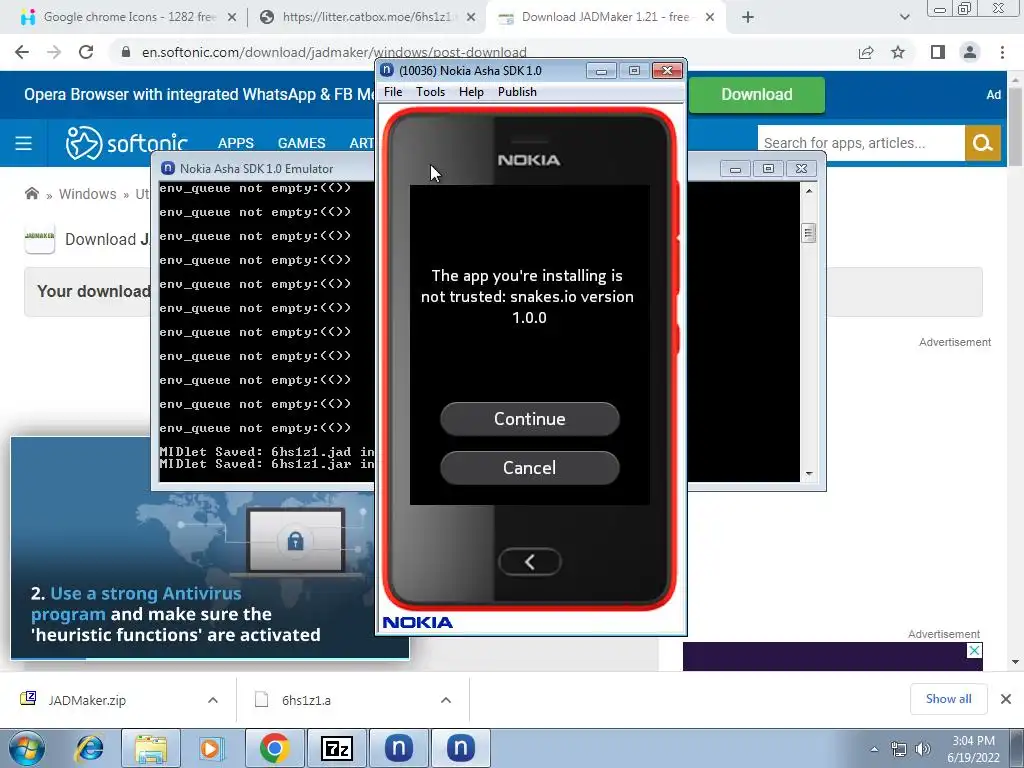Open the Windows Start menu
The image size is (1024, 768).
point(27,748)
